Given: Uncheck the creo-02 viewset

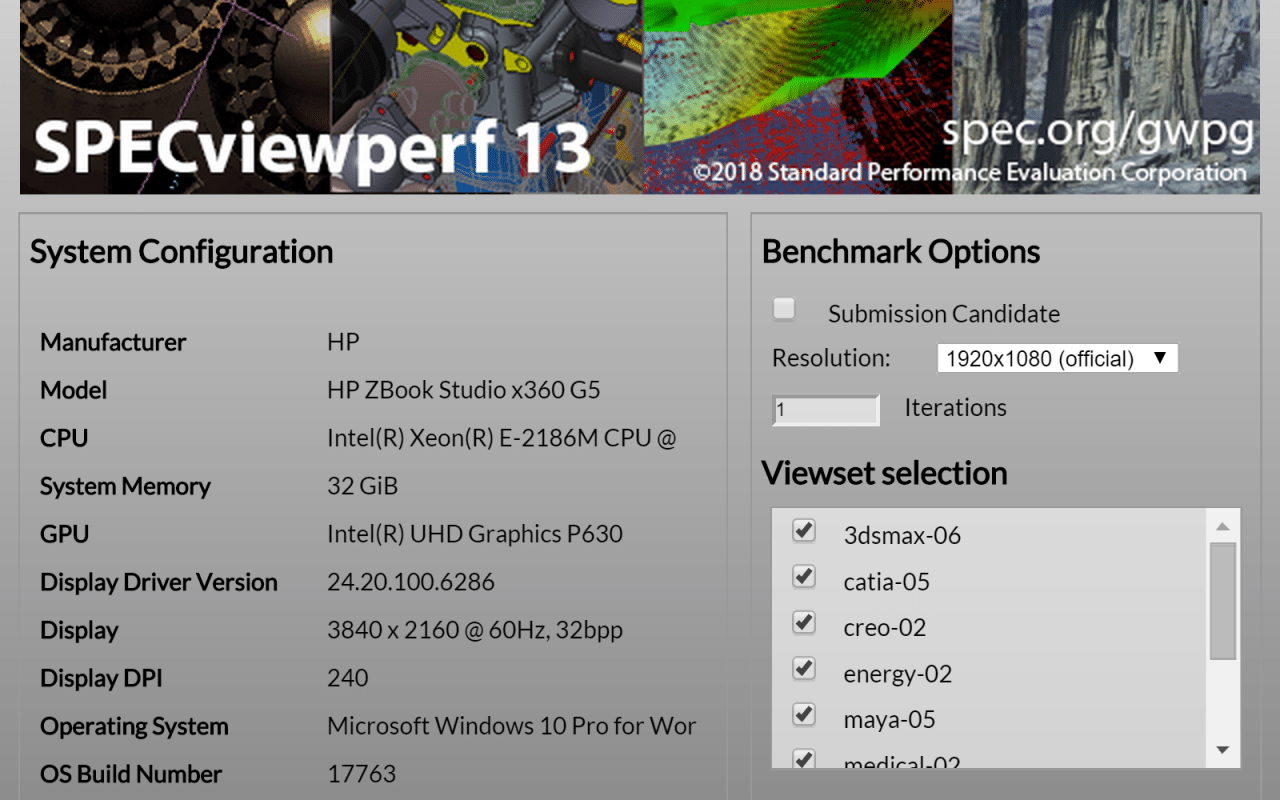Looking at the screenshot, I should [x=804, y=622].
